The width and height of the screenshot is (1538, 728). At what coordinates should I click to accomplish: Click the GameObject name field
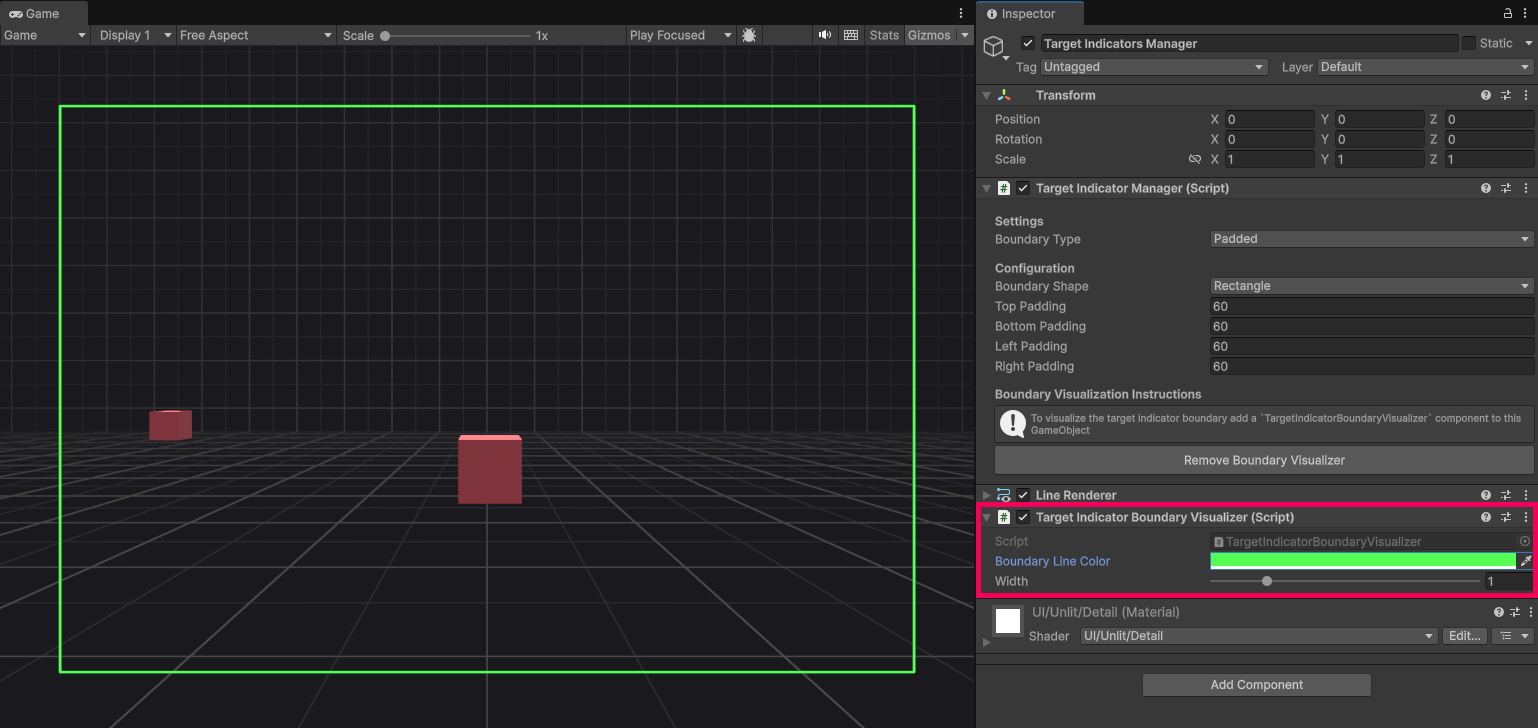click(1249, 43)
